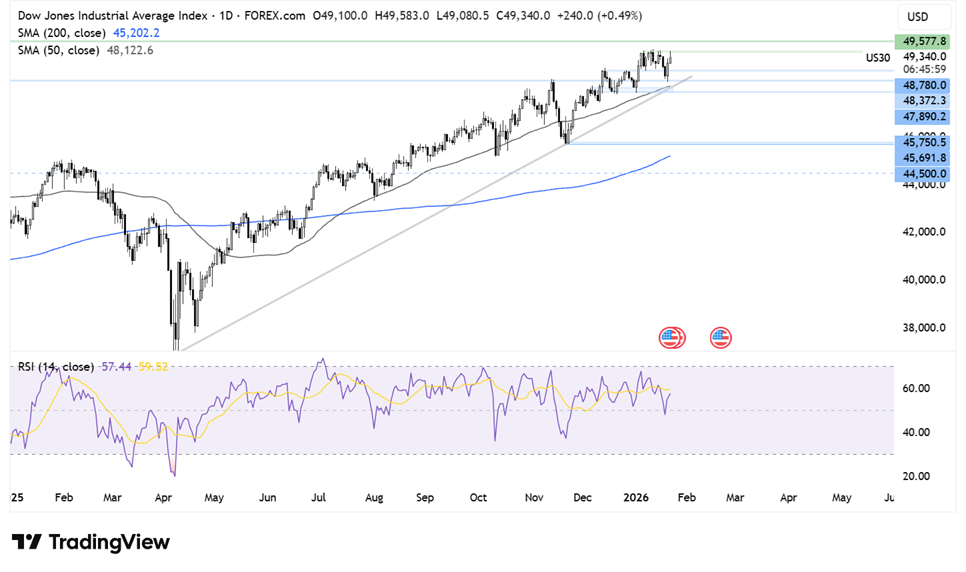Open the TradingView logo link
Viewport: 966px width, 572px height.
click(91, 542)
